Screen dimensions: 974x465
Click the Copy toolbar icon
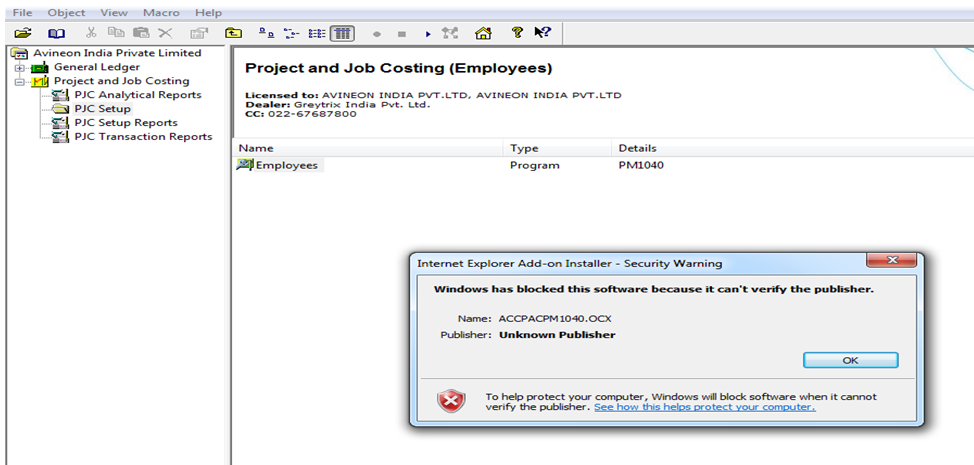[116, 33]
